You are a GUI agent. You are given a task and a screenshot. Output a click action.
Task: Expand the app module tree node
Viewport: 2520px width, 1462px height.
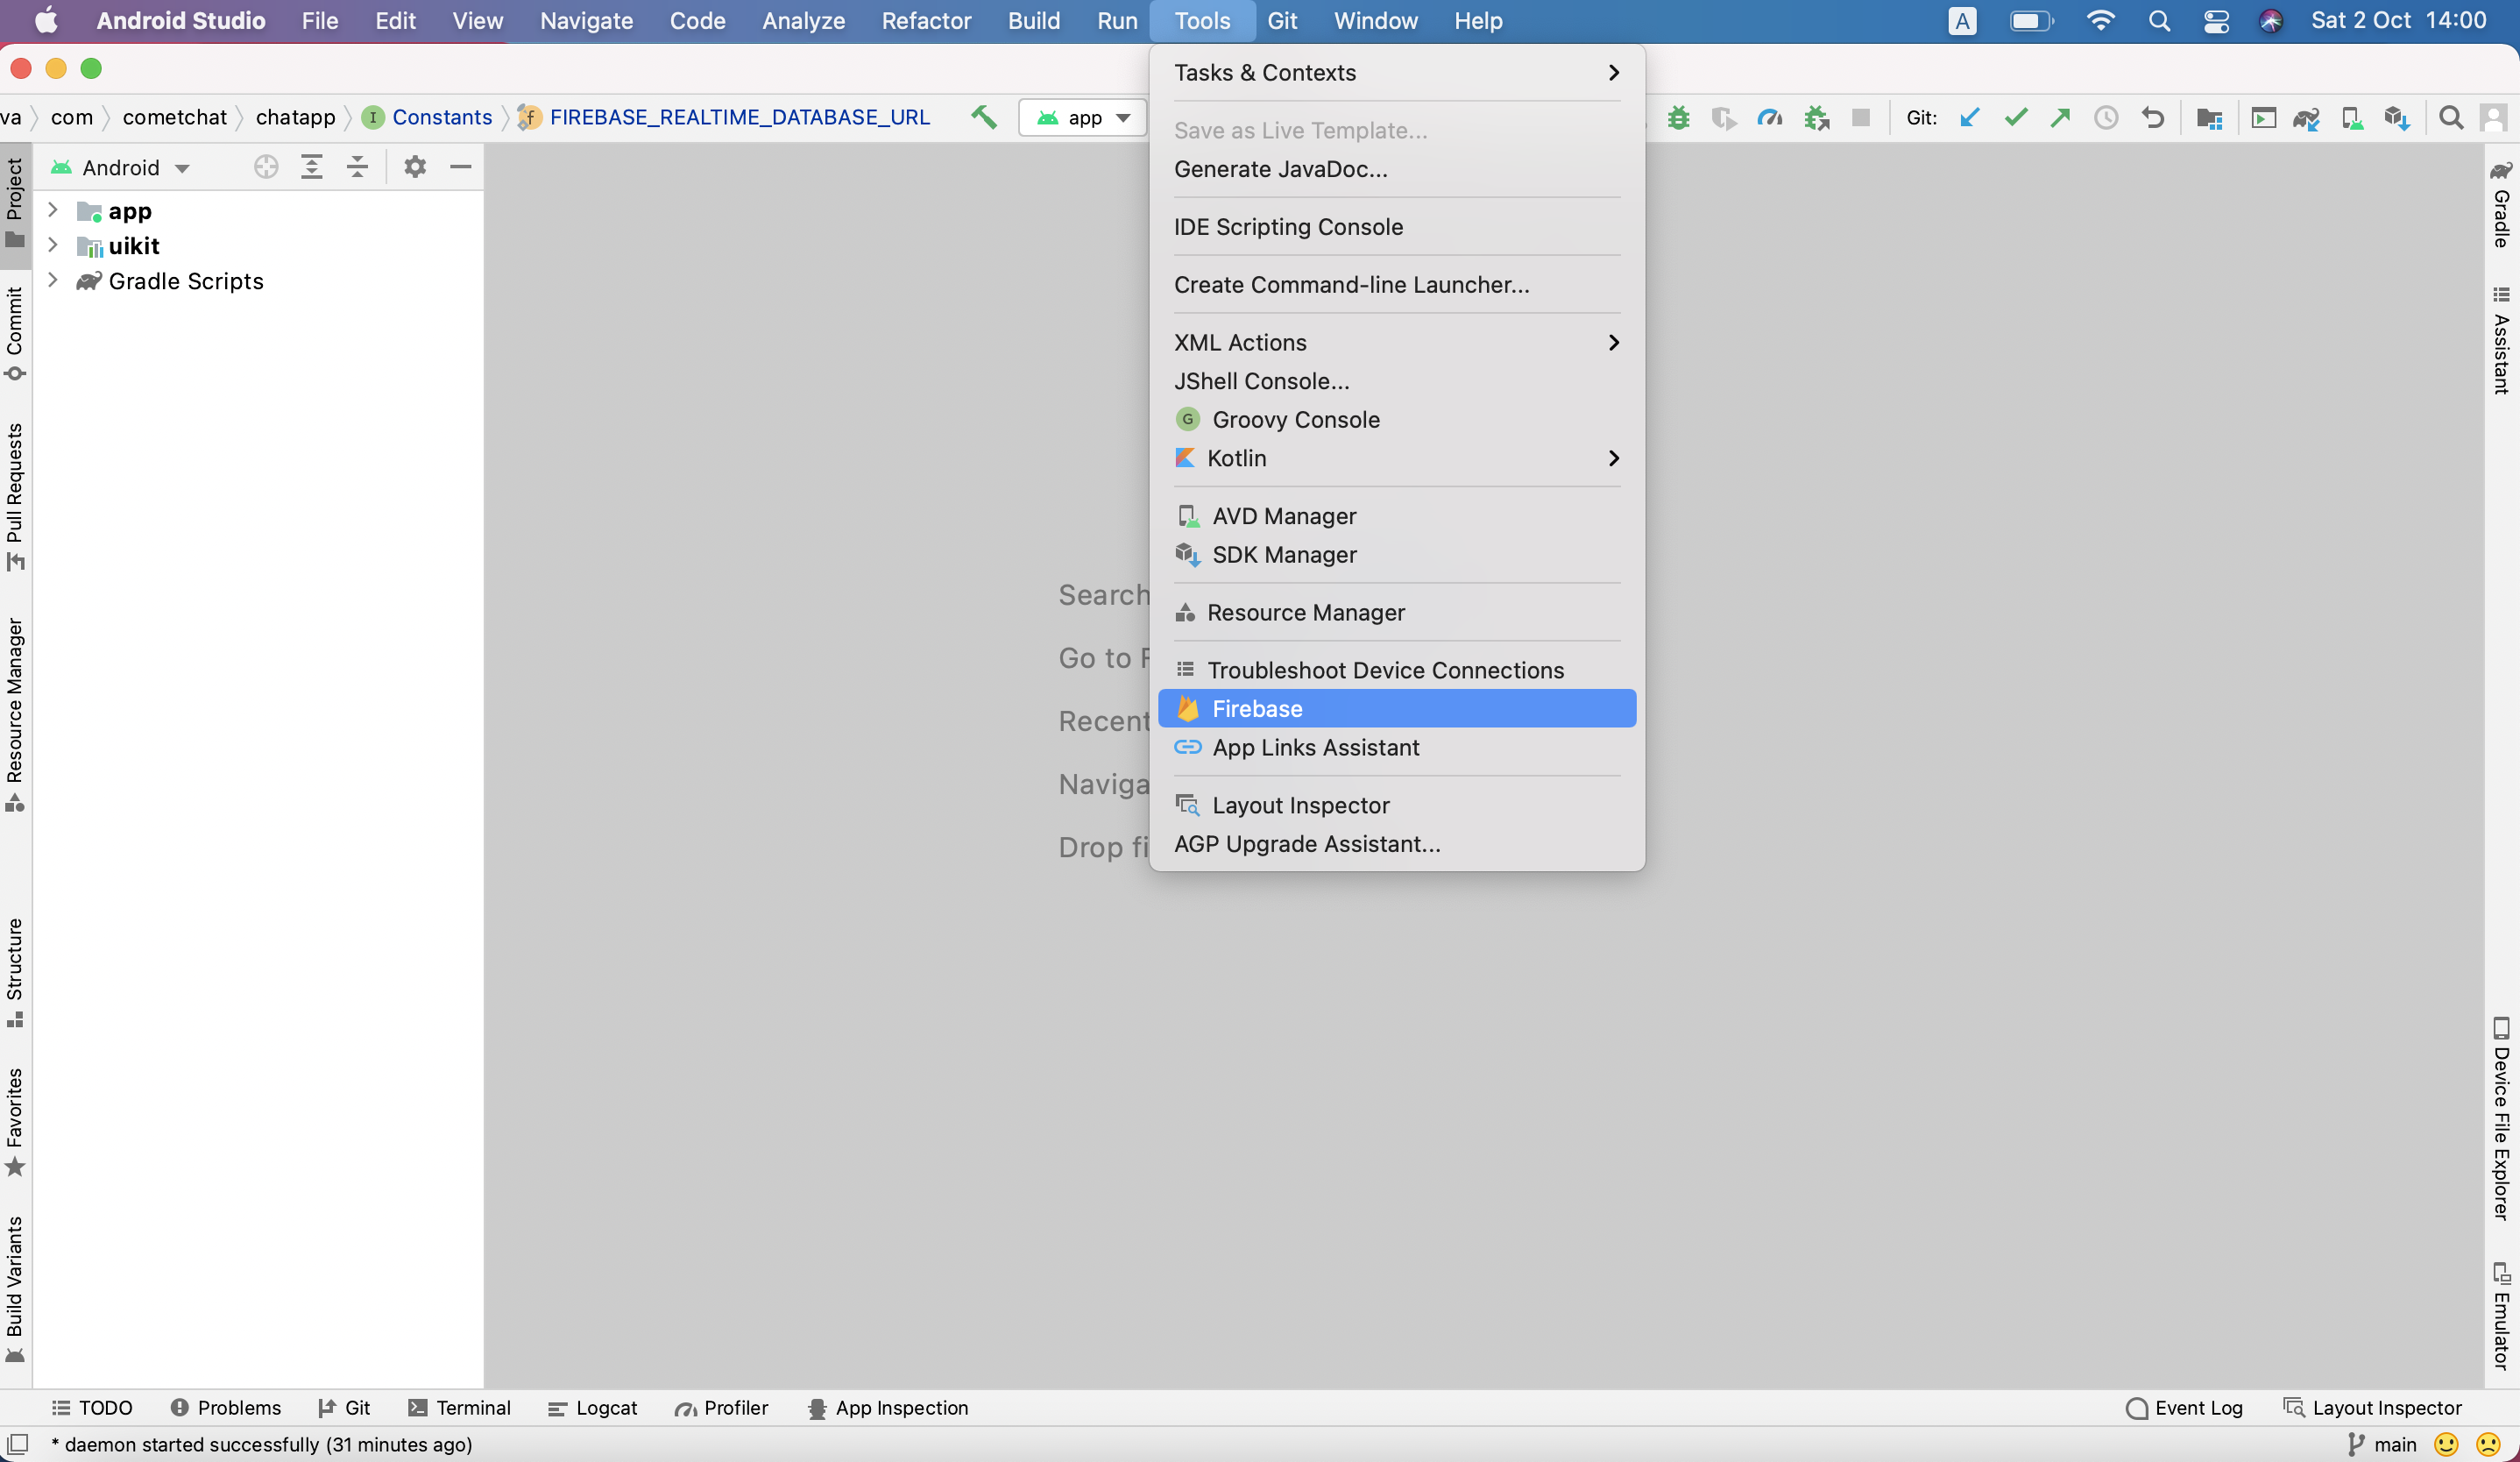tap(53, 210)
